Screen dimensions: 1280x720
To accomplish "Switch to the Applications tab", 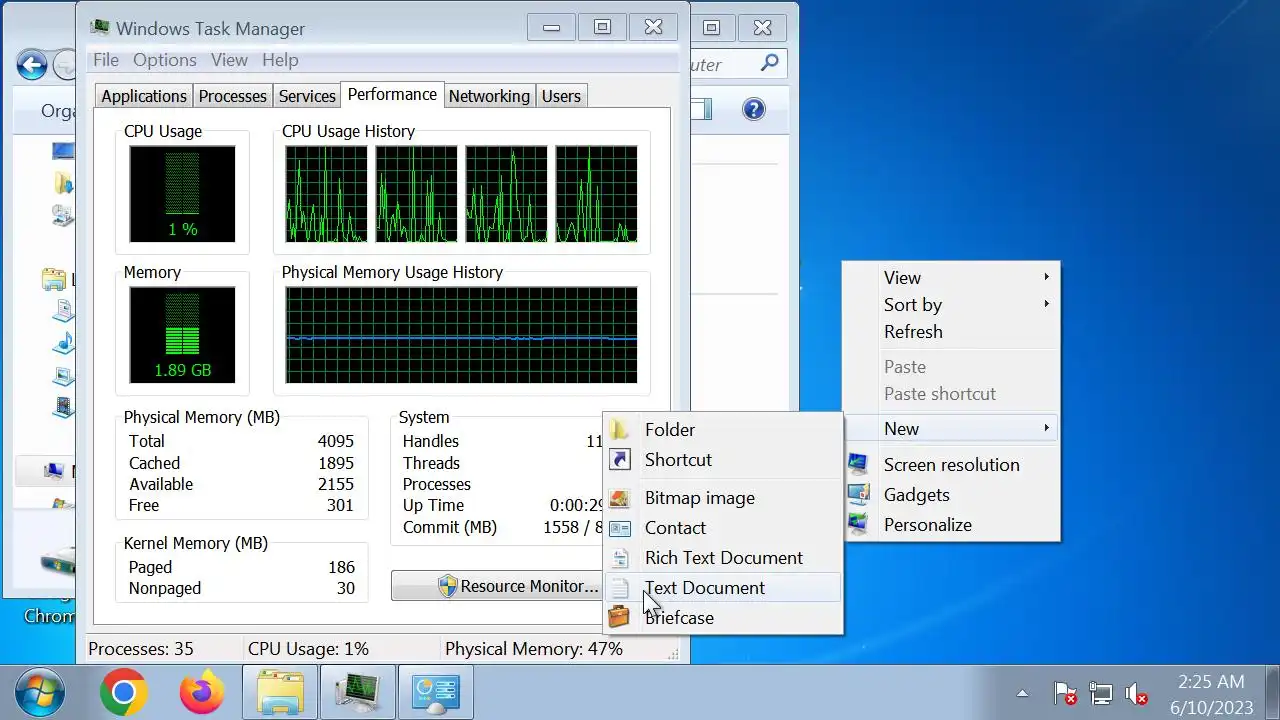I will [144, 96].
